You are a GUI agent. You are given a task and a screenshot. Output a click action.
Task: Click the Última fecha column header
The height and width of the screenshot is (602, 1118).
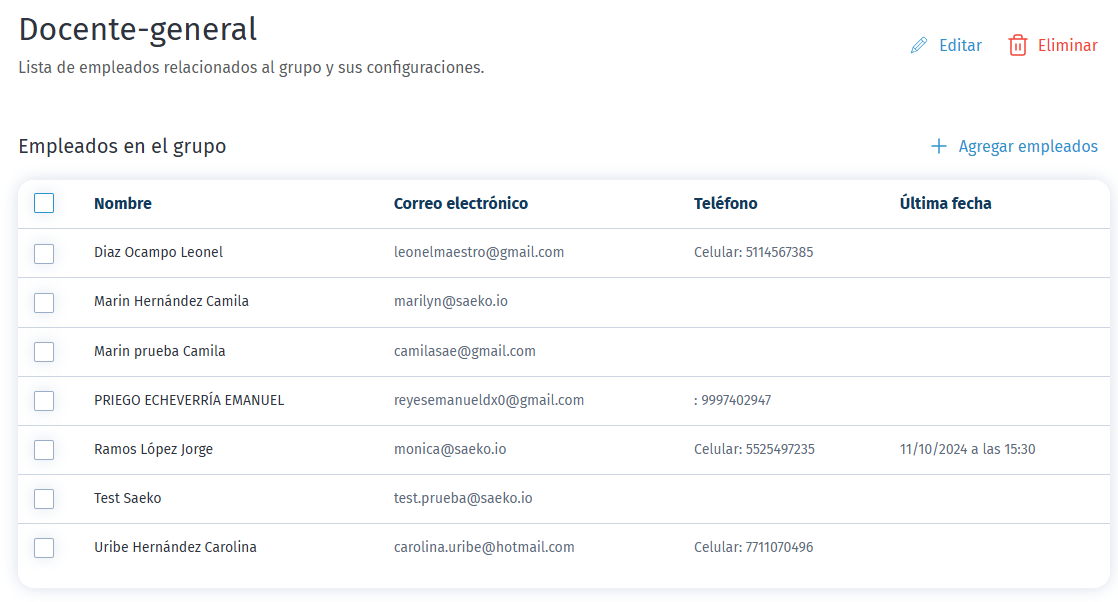pos(944,203)
